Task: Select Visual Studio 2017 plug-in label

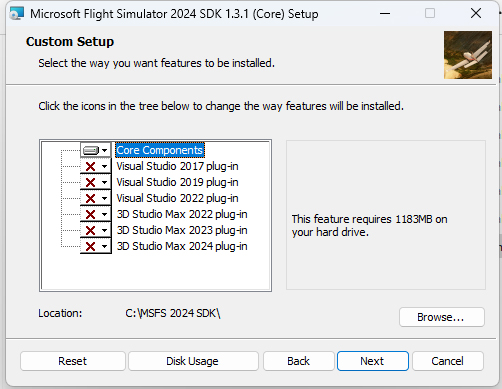Action: click(x=177, y=166)
